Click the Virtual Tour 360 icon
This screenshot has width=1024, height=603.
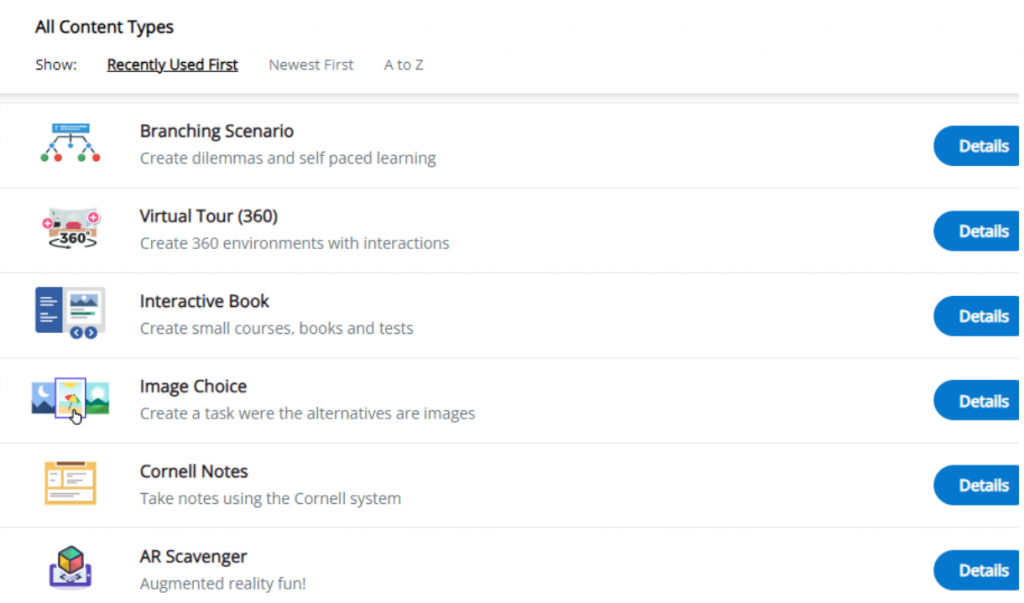71,229
